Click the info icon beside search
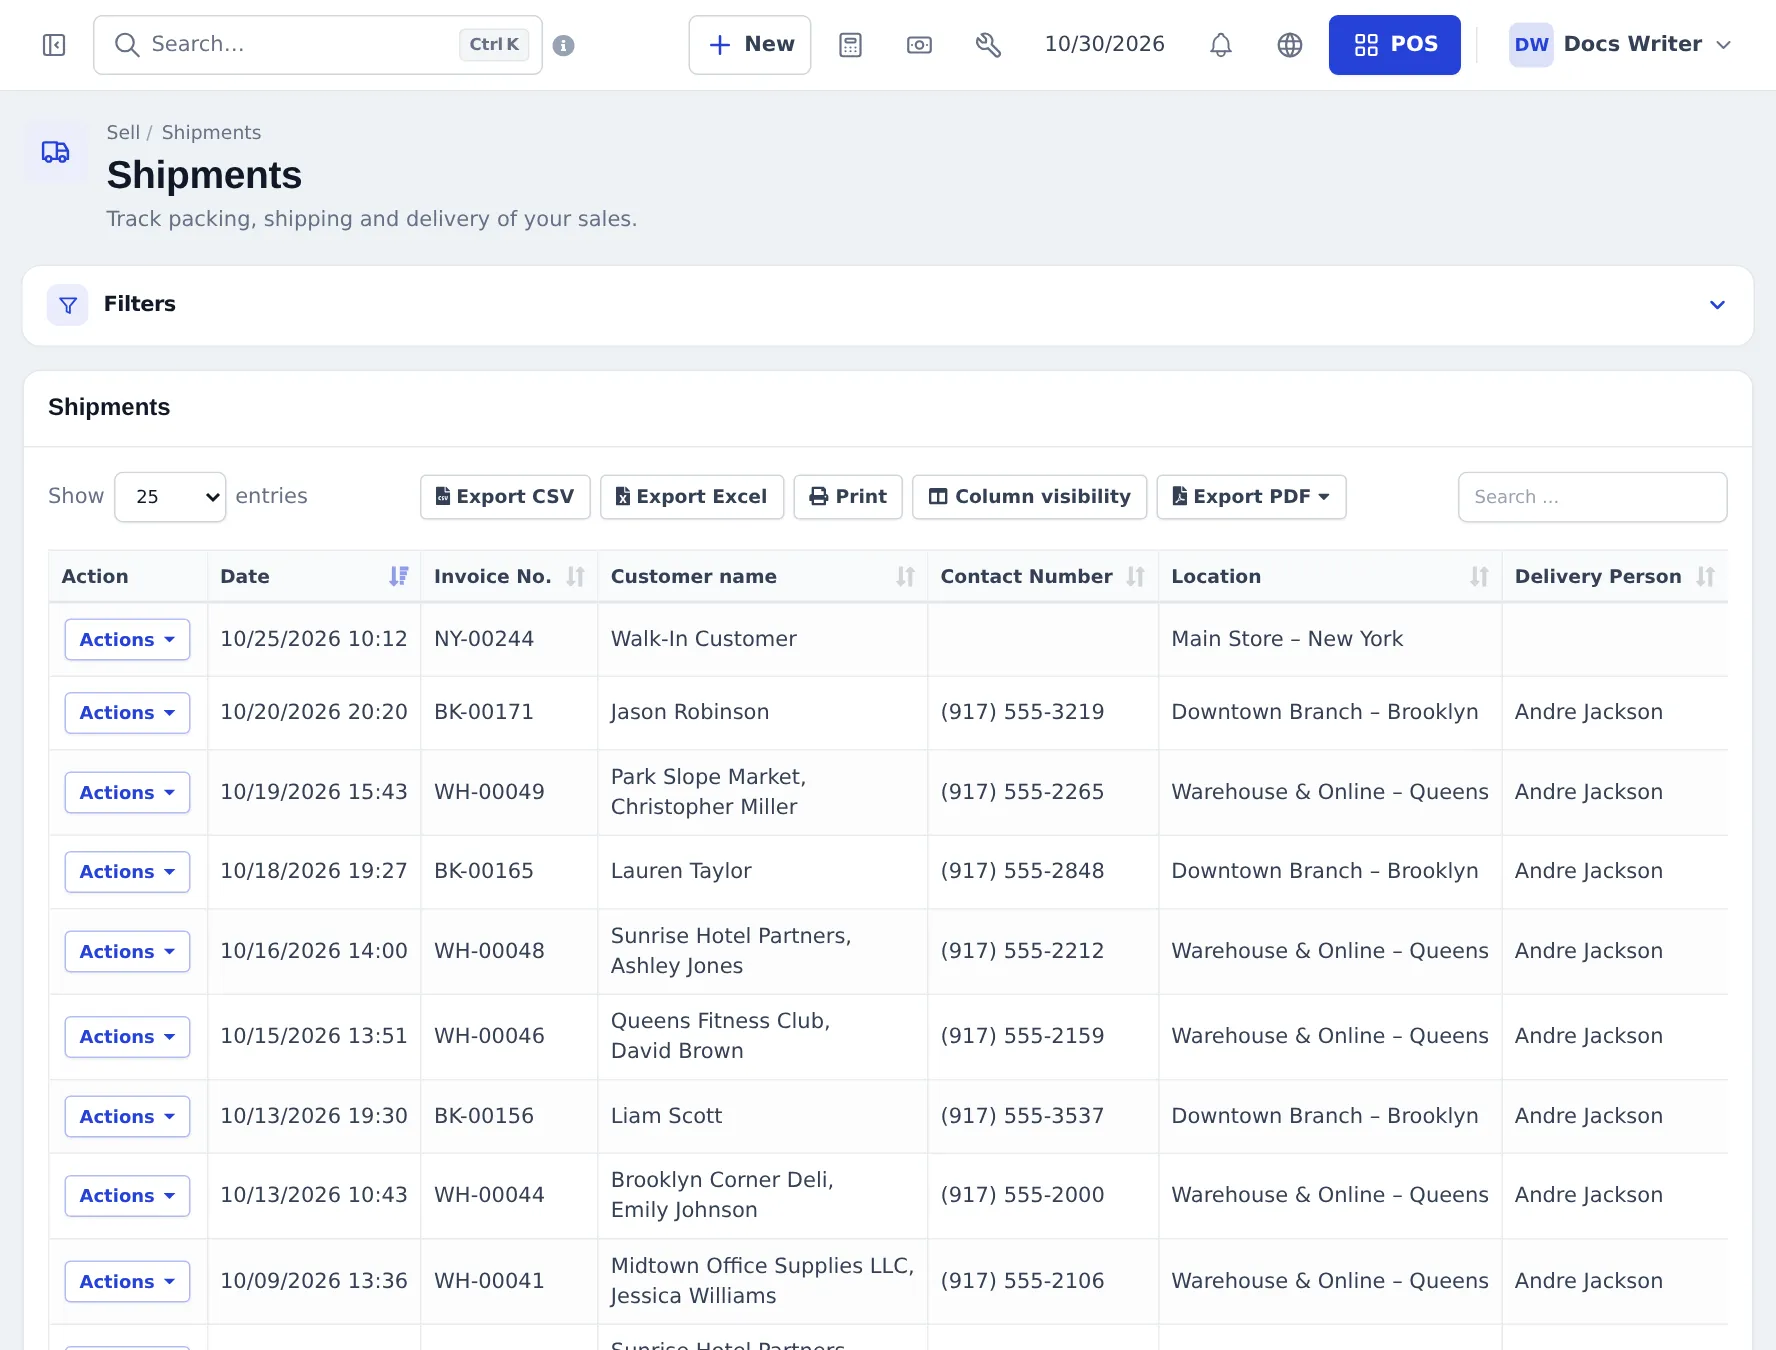Image resolution: width=1776 pixels, height=1350 pixels. coord(564,45)
